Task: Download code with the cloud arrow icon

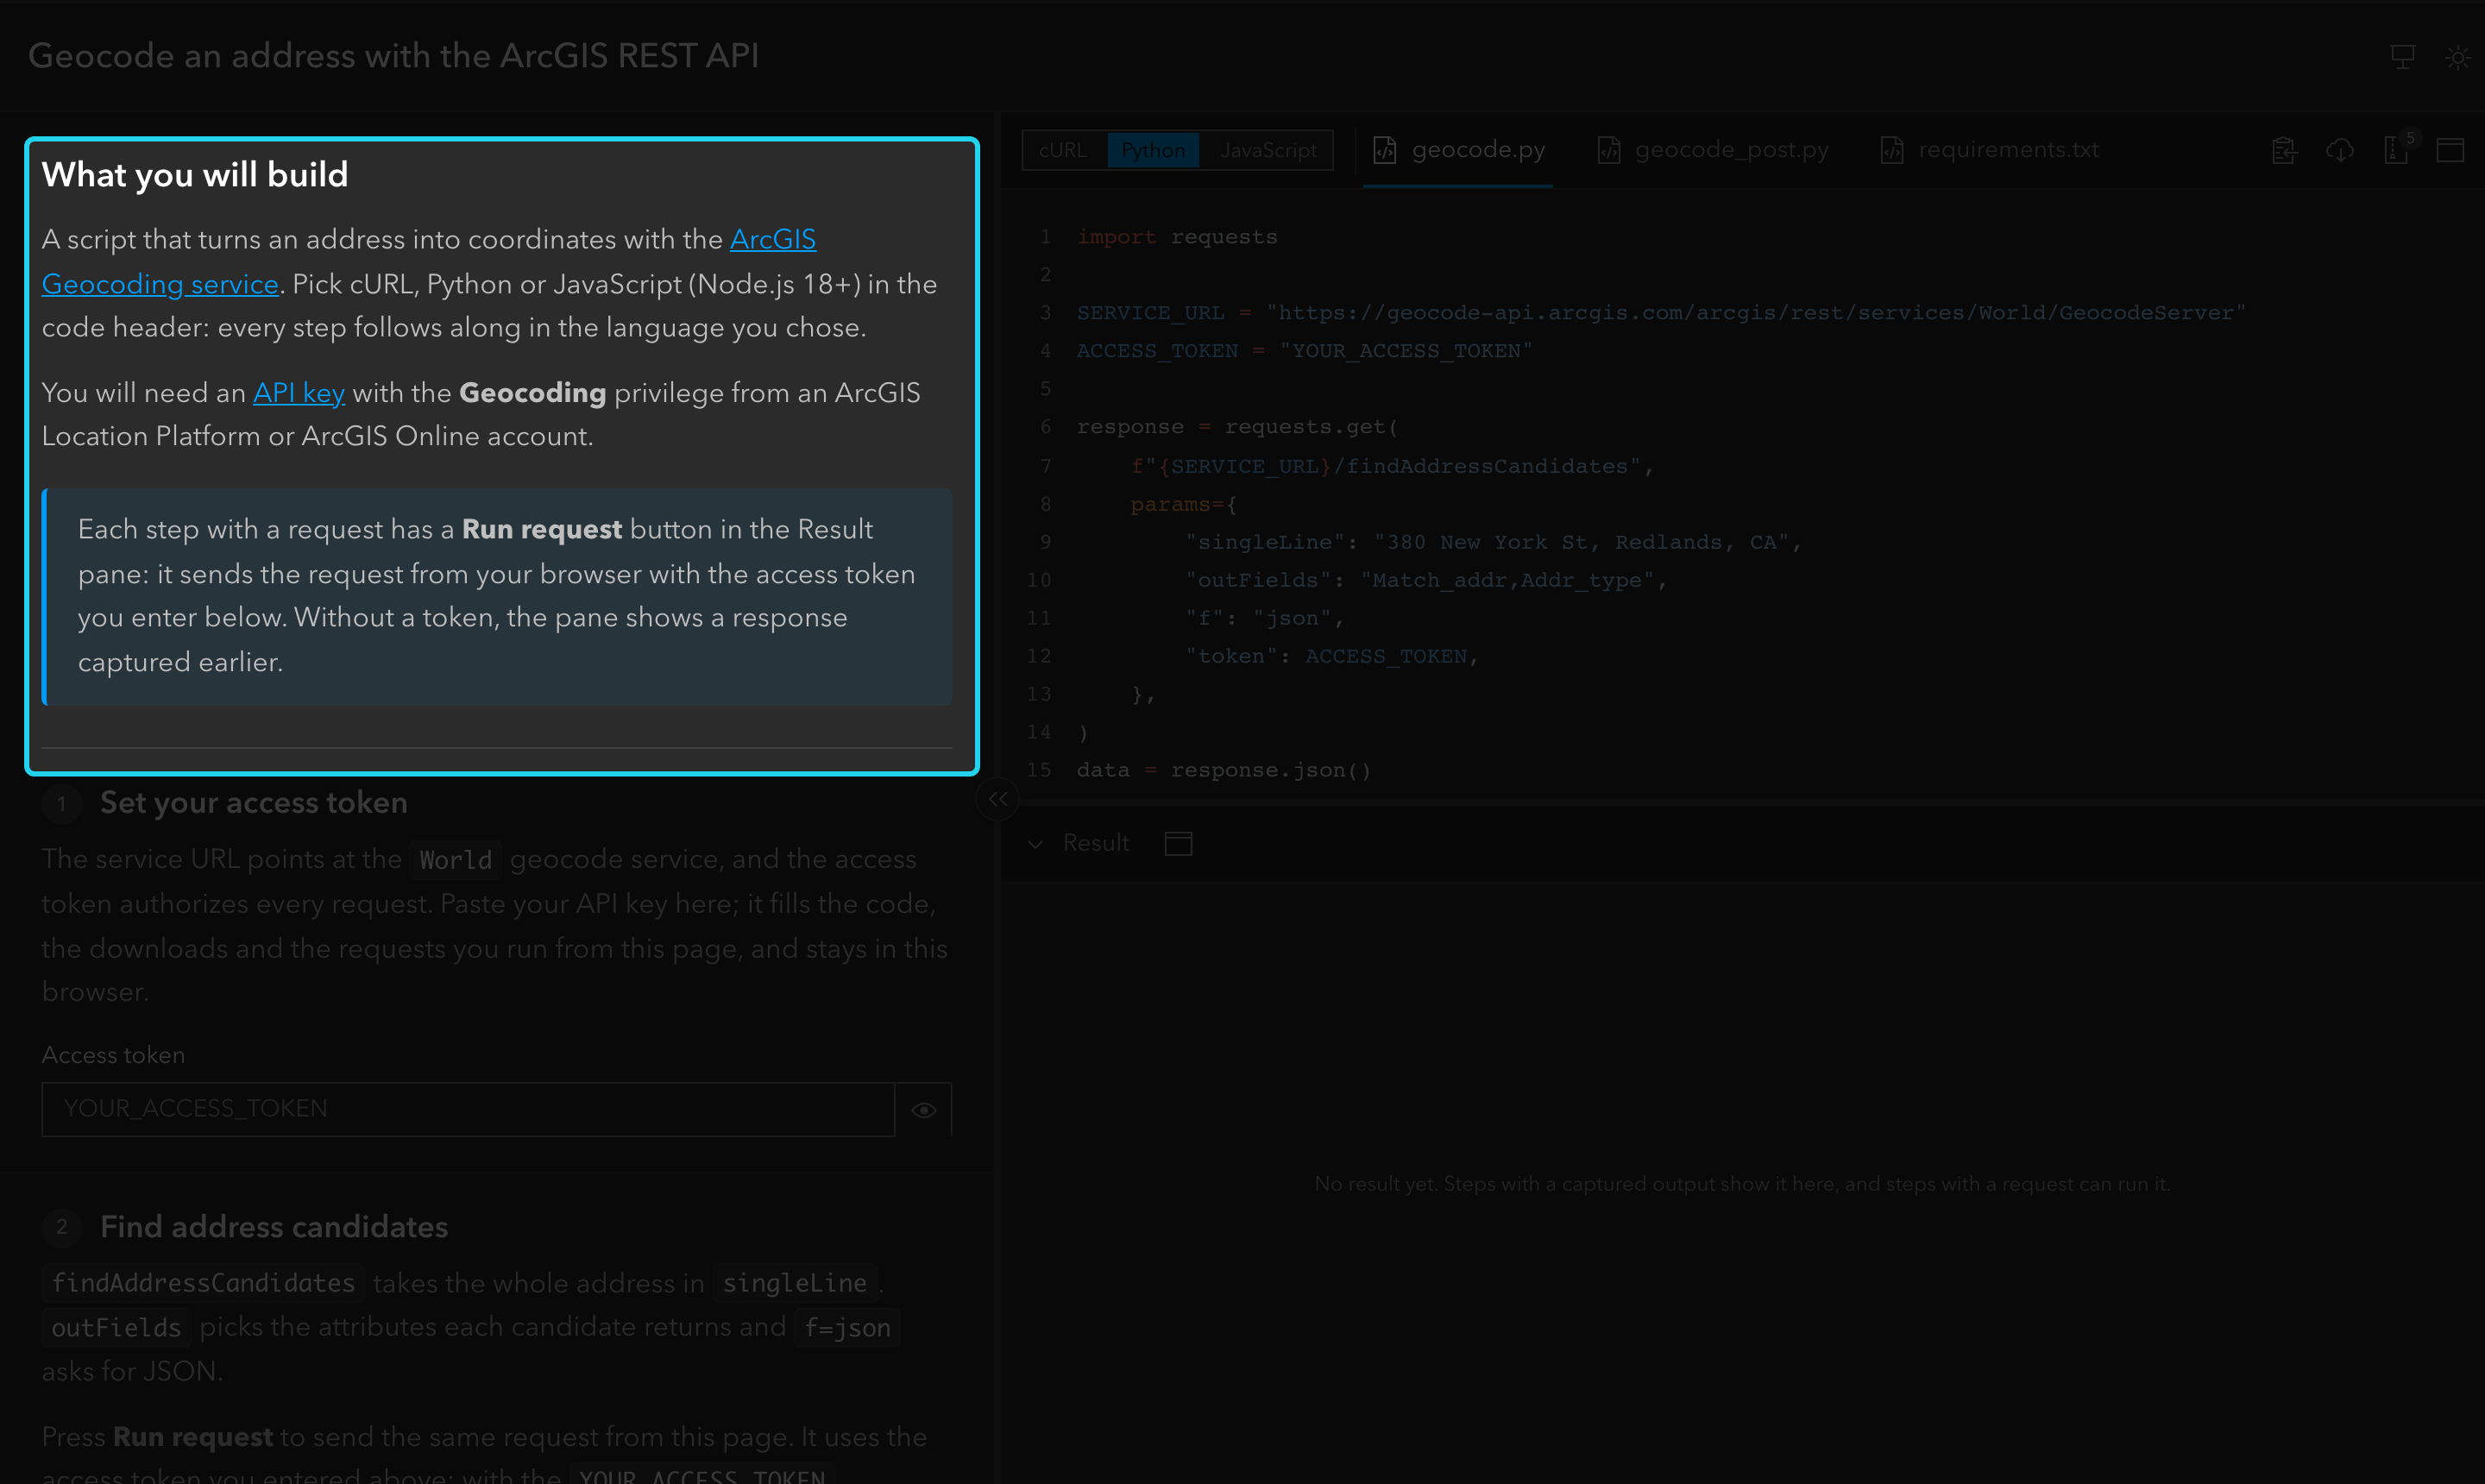Action: 2339,150
